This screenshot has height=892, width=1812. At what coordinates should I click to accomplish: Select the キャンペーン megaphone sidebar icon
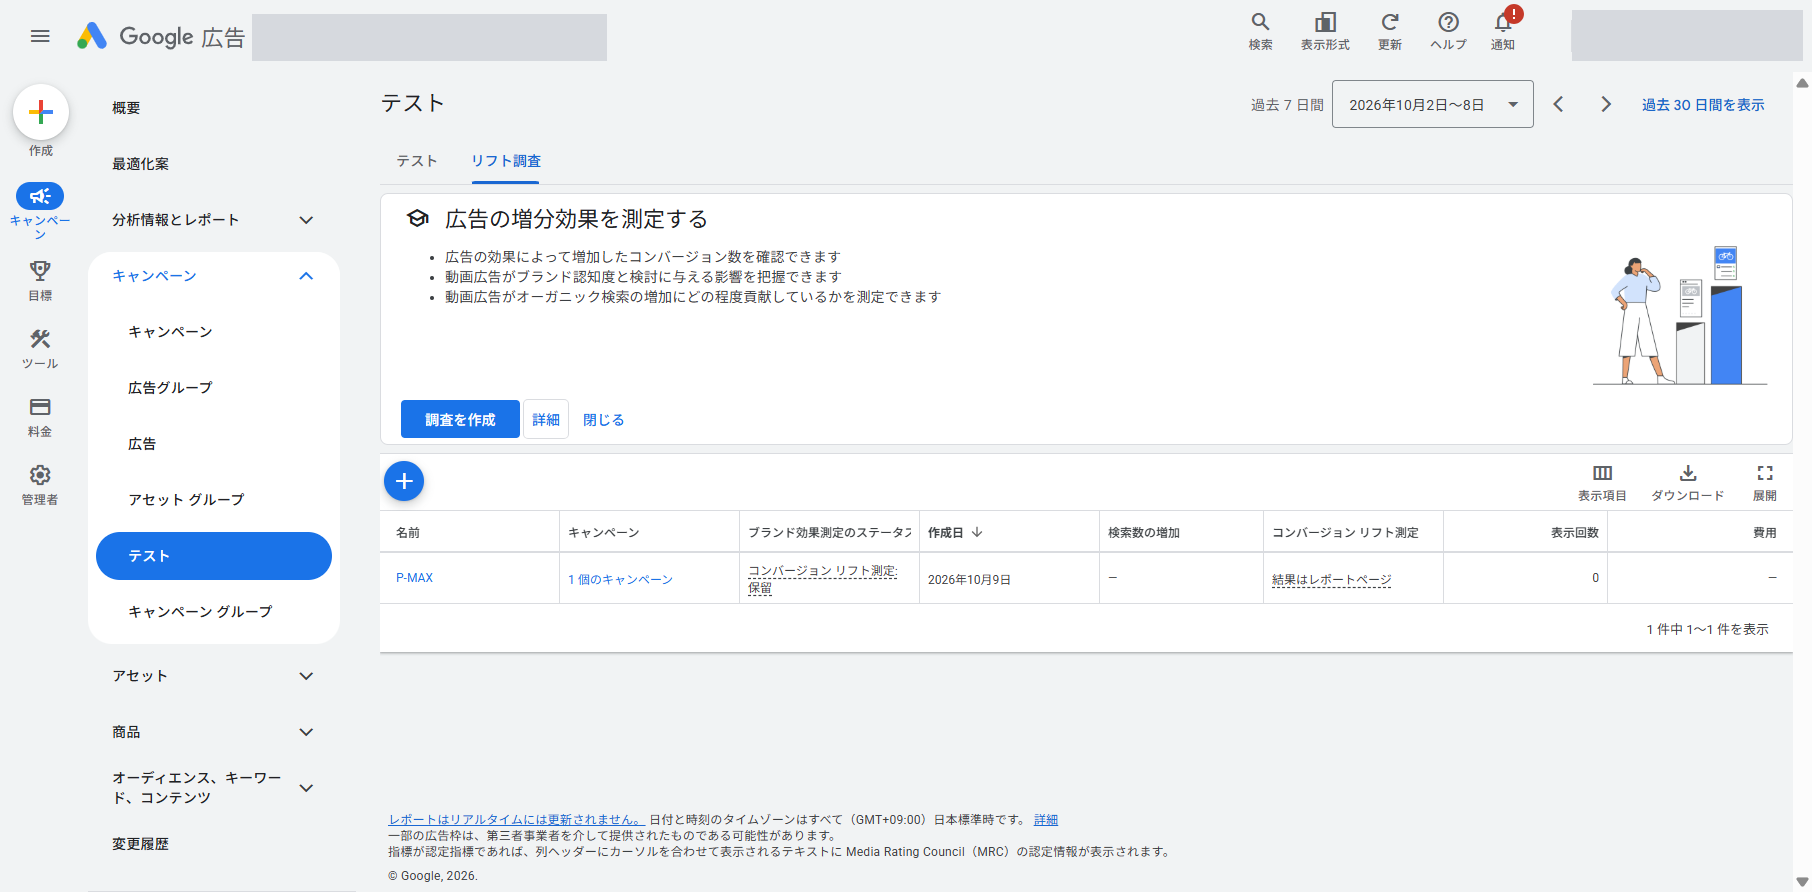(x=40, y=196)
